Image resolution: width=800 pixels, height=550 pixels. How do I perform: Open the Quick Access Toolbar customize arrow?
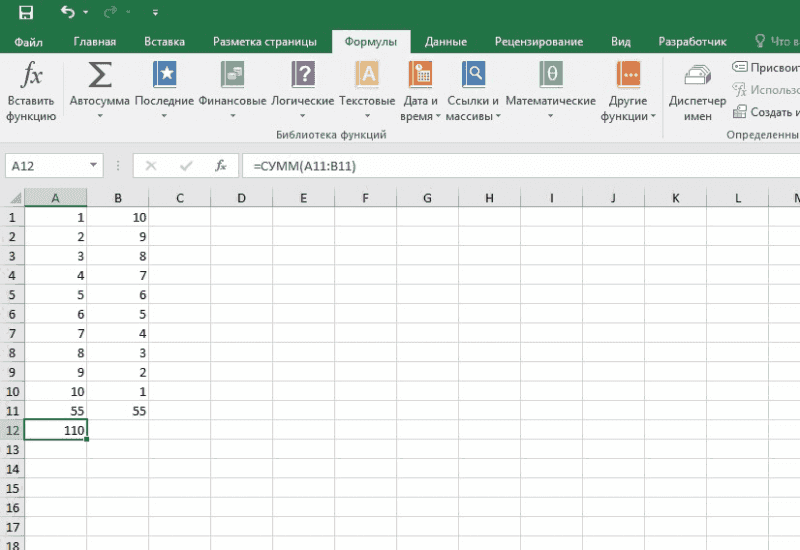[x=155, y=14]
